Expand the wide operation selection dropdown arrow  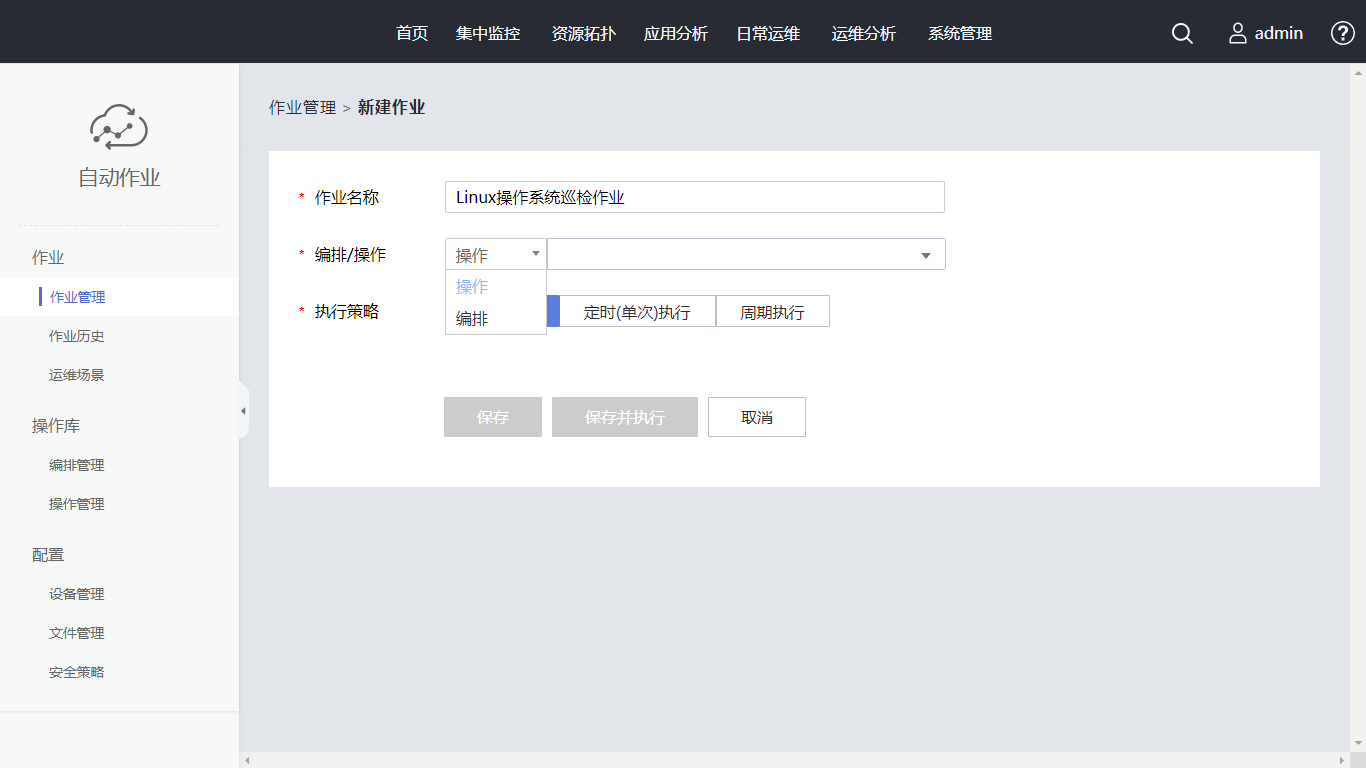point(926,255)
